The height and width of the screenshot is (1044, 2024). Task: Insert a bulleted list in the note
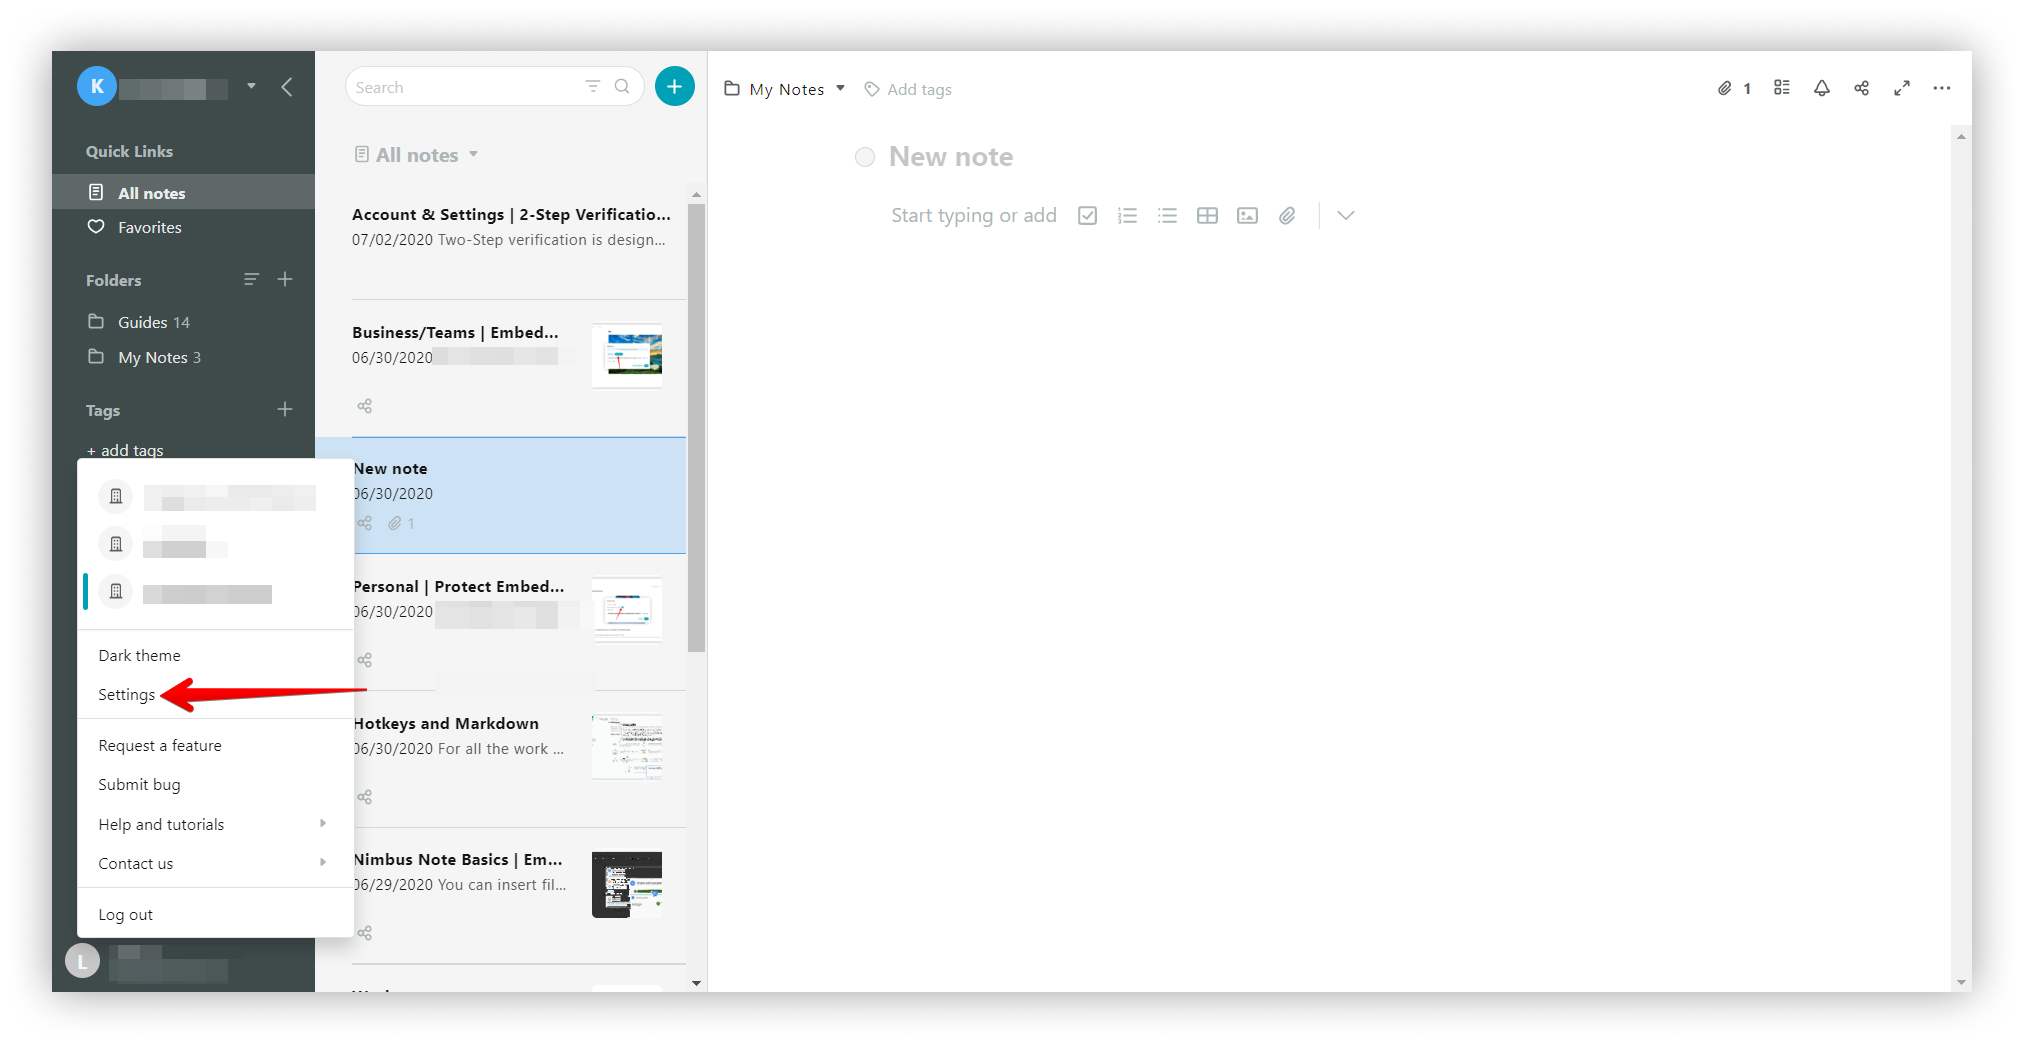click(1168, 215)
